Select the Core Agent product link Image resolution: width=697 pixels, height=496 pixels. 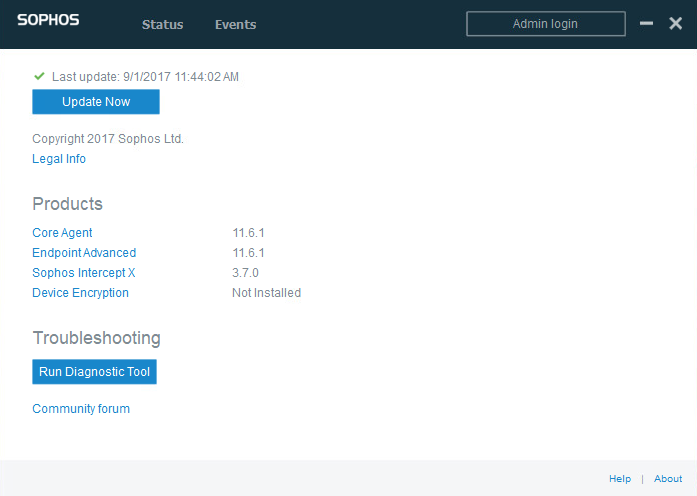[x=62, y=233]
